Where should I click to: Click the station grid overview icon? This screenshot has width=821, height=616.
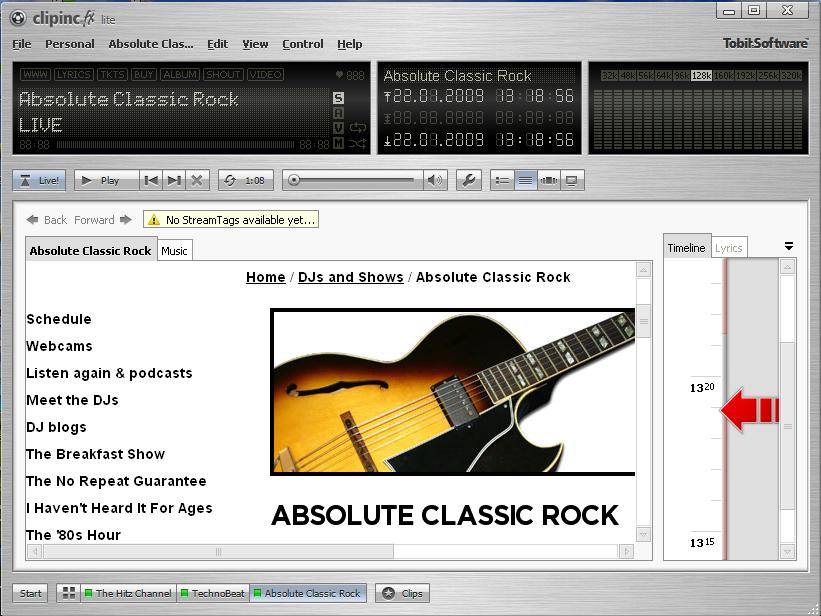coord(69,593)
